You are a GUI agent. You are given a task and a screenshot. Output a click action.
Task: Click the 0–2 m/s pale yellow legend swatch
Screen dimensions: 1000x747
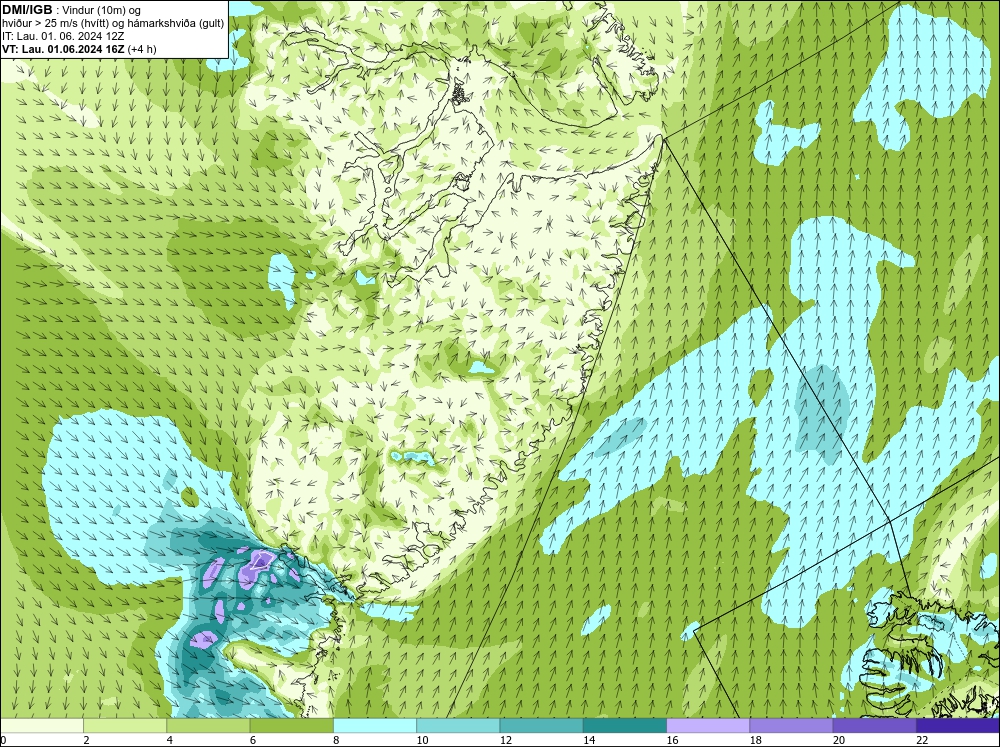click(42, 725)
